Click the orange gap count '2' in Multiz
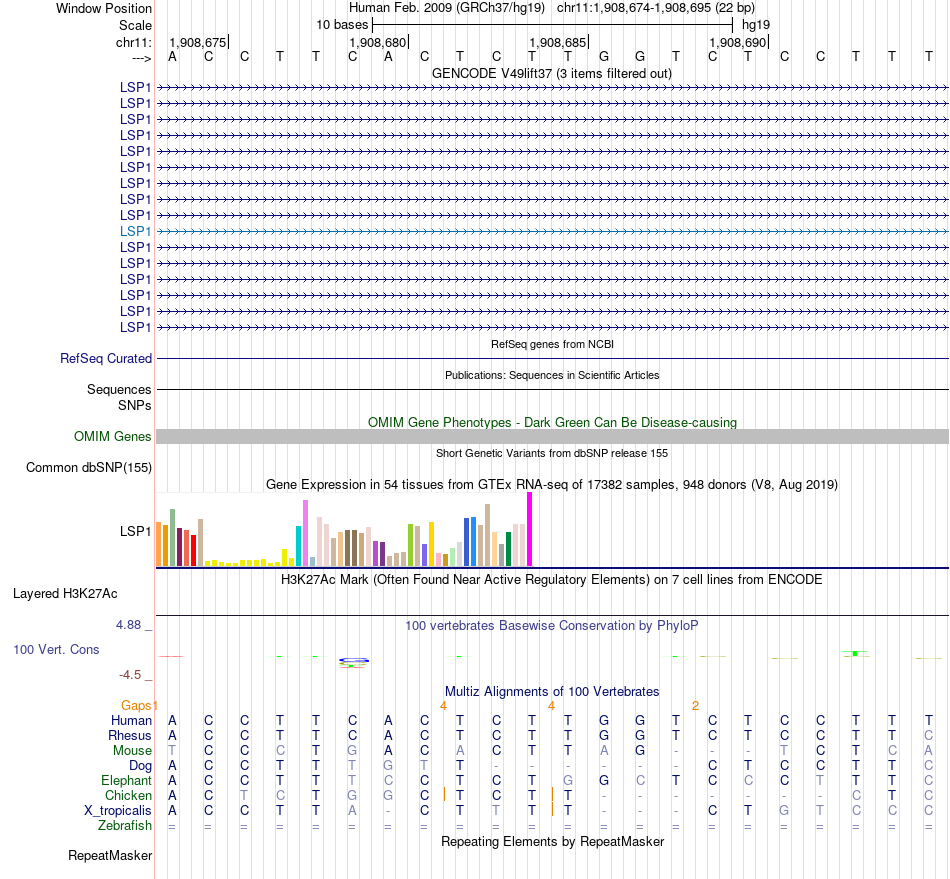Screen dimensions: 950x879 tap(696, 706)
